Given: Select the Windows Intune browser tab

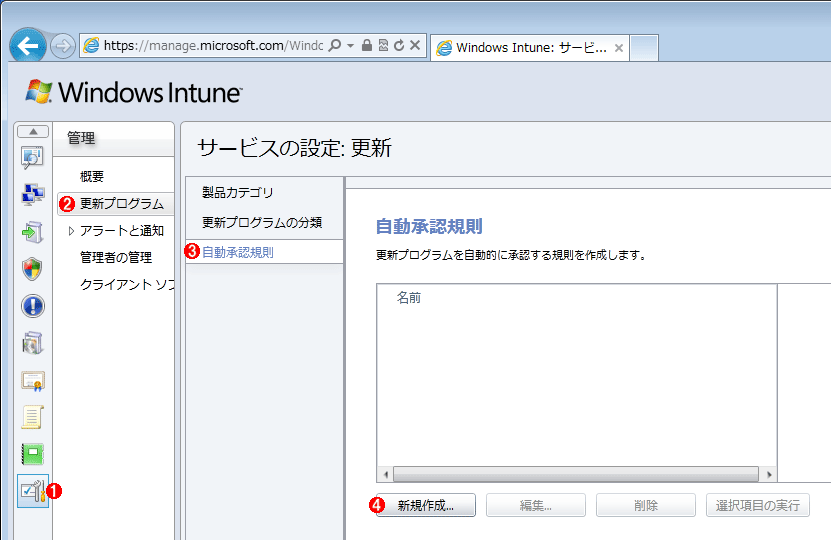Looking at the screenshot, I should (530, 48).
